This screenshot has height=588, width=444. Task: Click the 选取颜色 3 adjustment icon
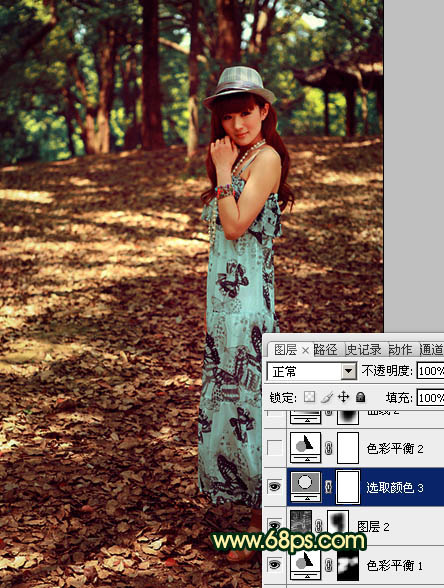point(306,487)
